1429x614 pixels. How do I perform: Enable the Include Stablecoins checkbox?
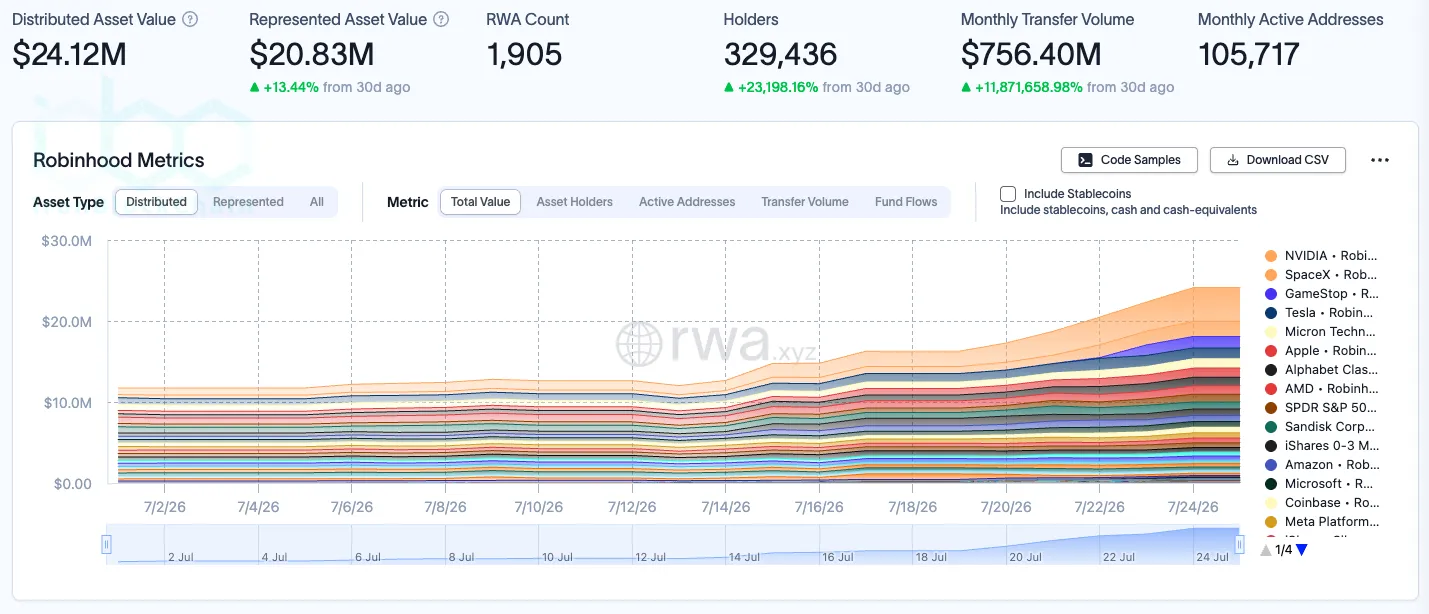1008,194
